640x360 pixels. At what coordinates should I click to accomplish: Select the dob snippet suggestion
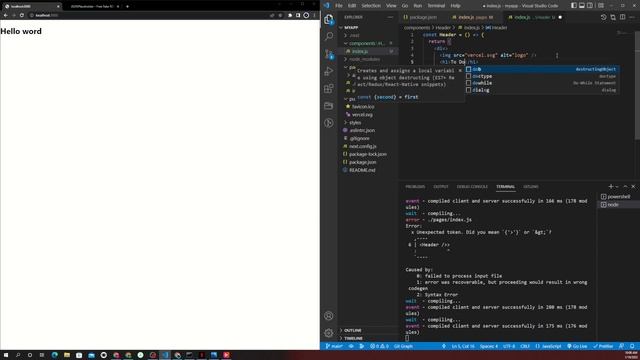click(542, 69)
